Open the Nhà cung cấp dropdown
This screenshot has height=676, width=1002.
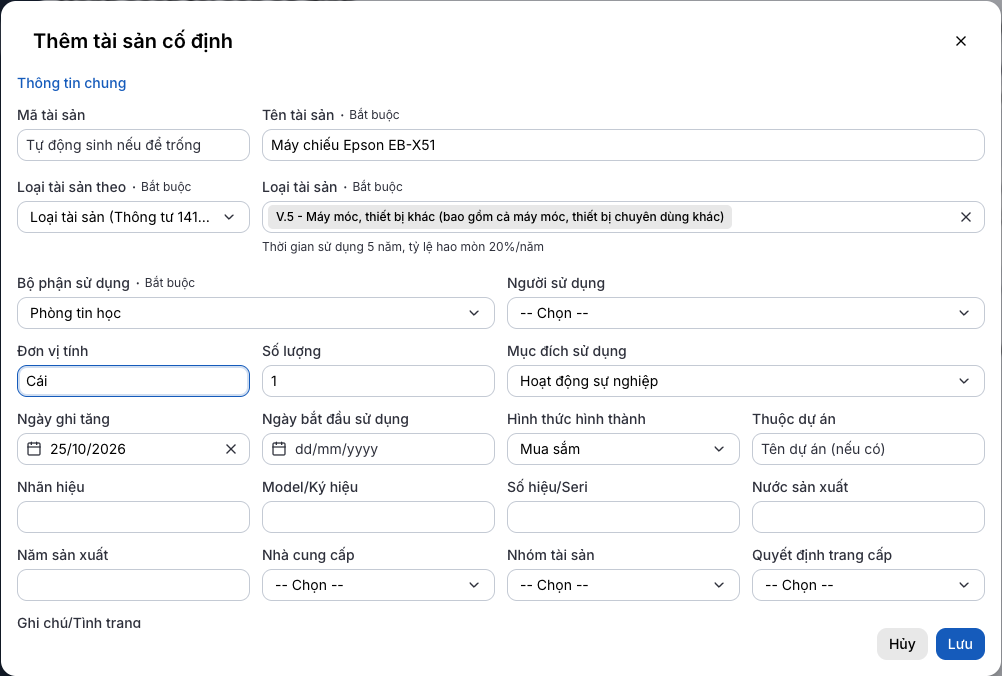click(378, 585)
